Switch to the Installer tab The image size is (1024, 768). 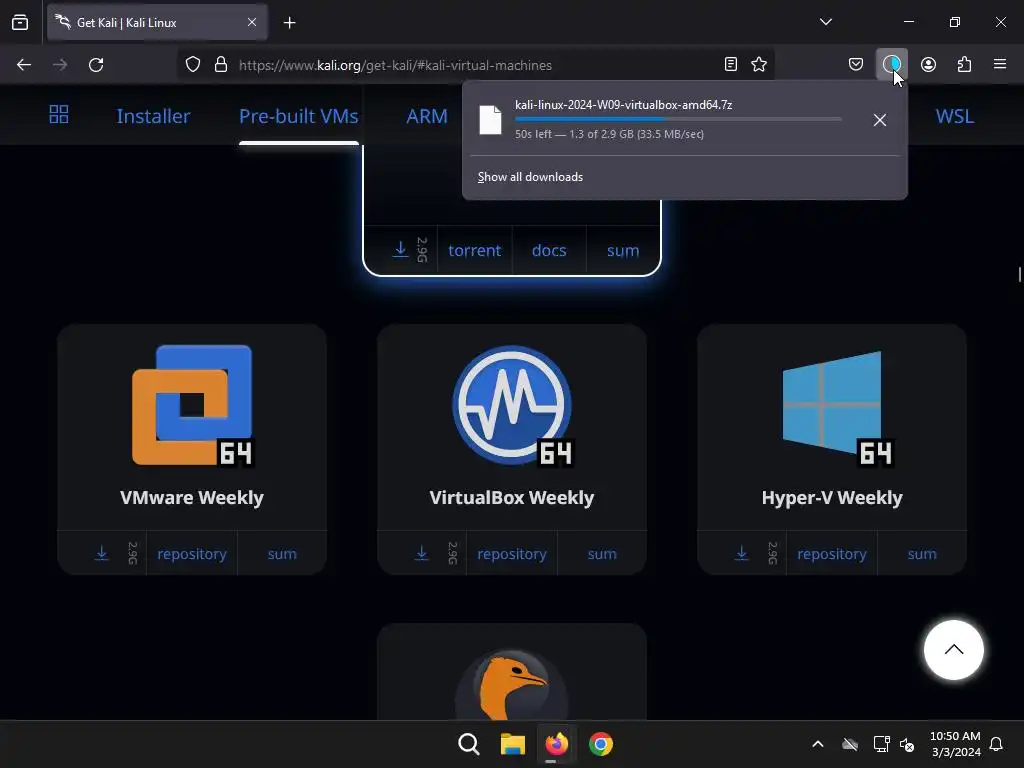(153, 116)
